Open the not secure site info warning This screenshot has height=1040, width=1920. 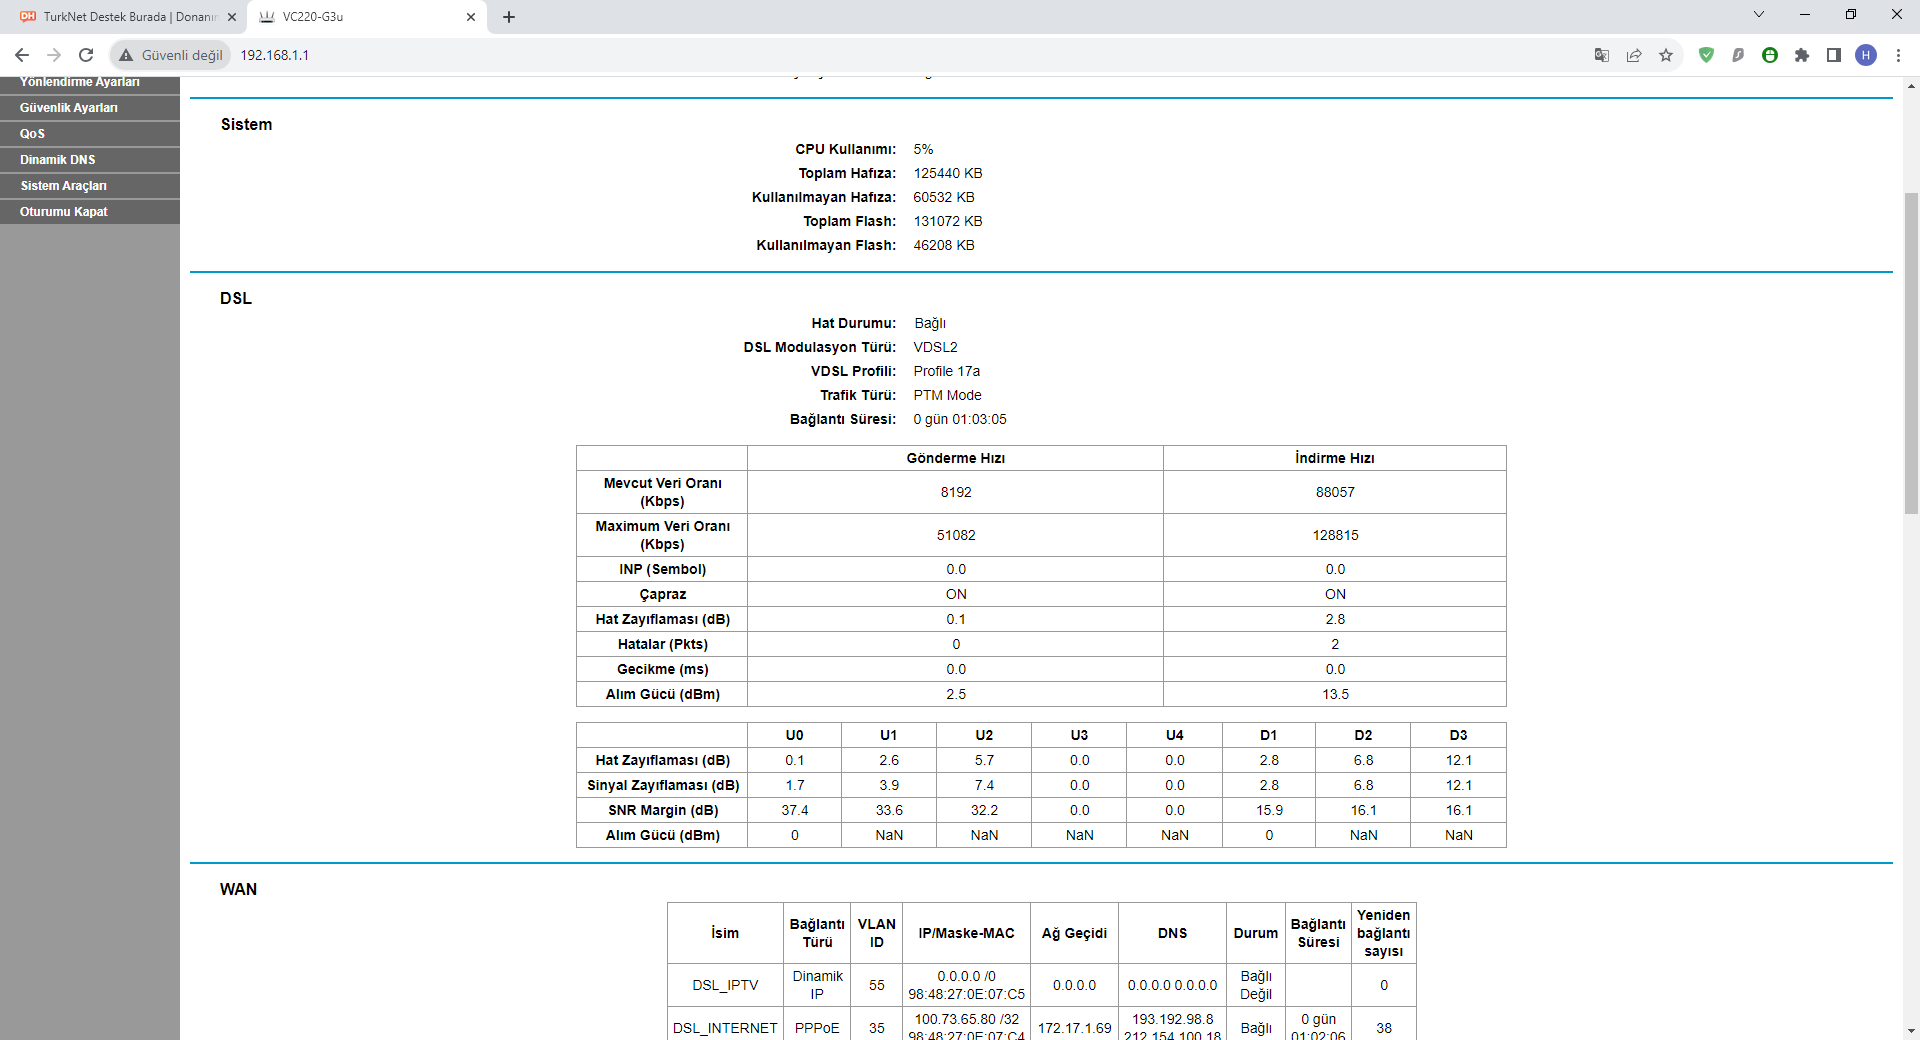[171, 55]
